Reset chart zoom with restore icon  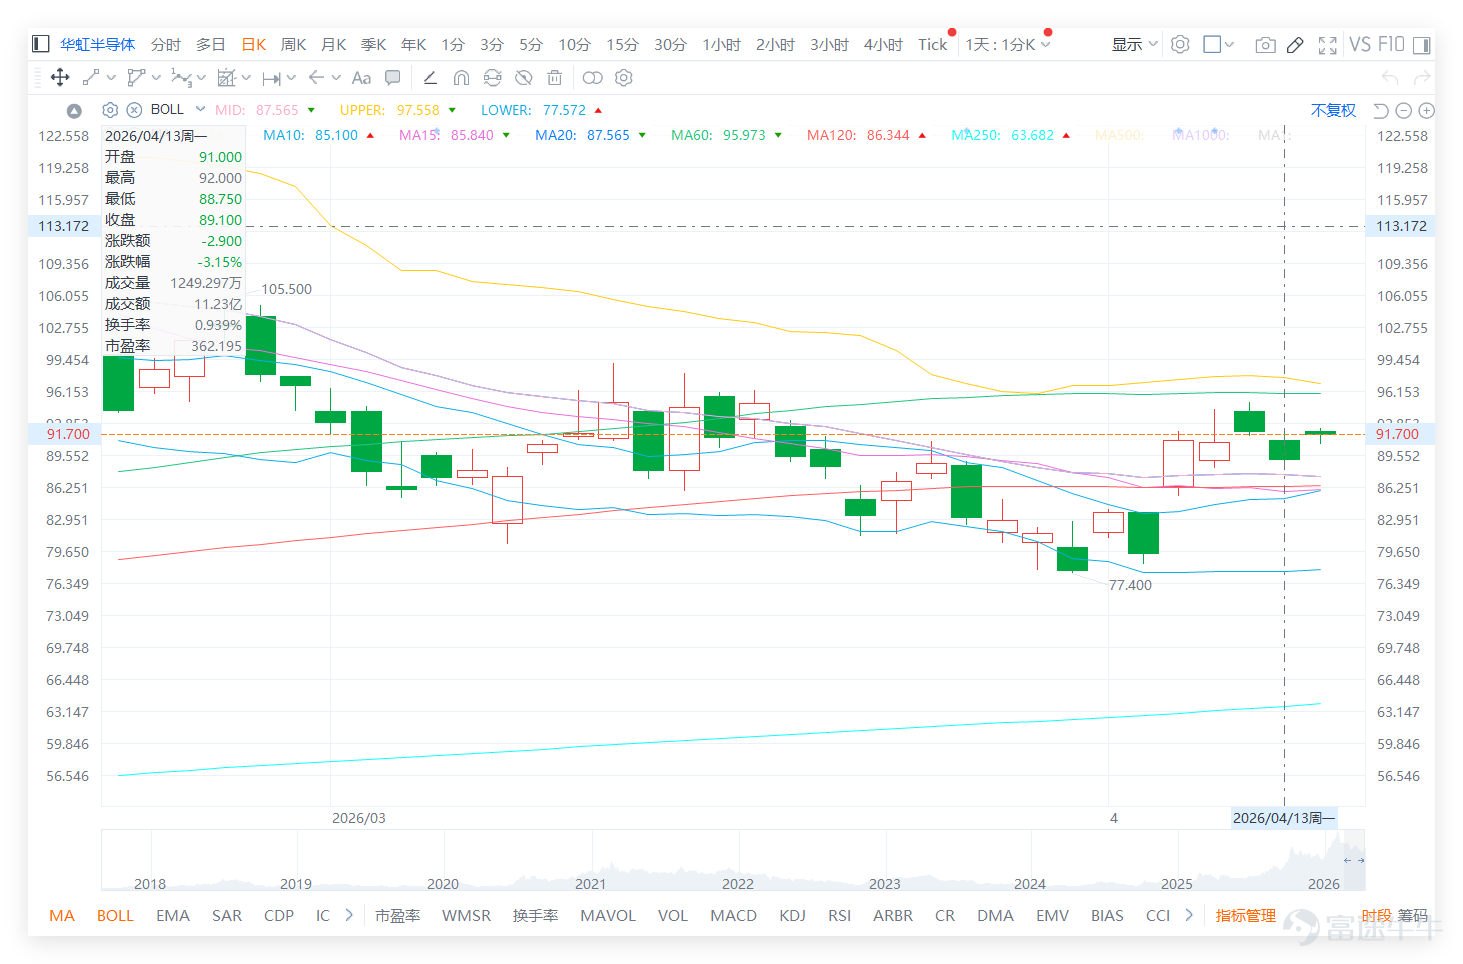click(x=1381, y=110)
